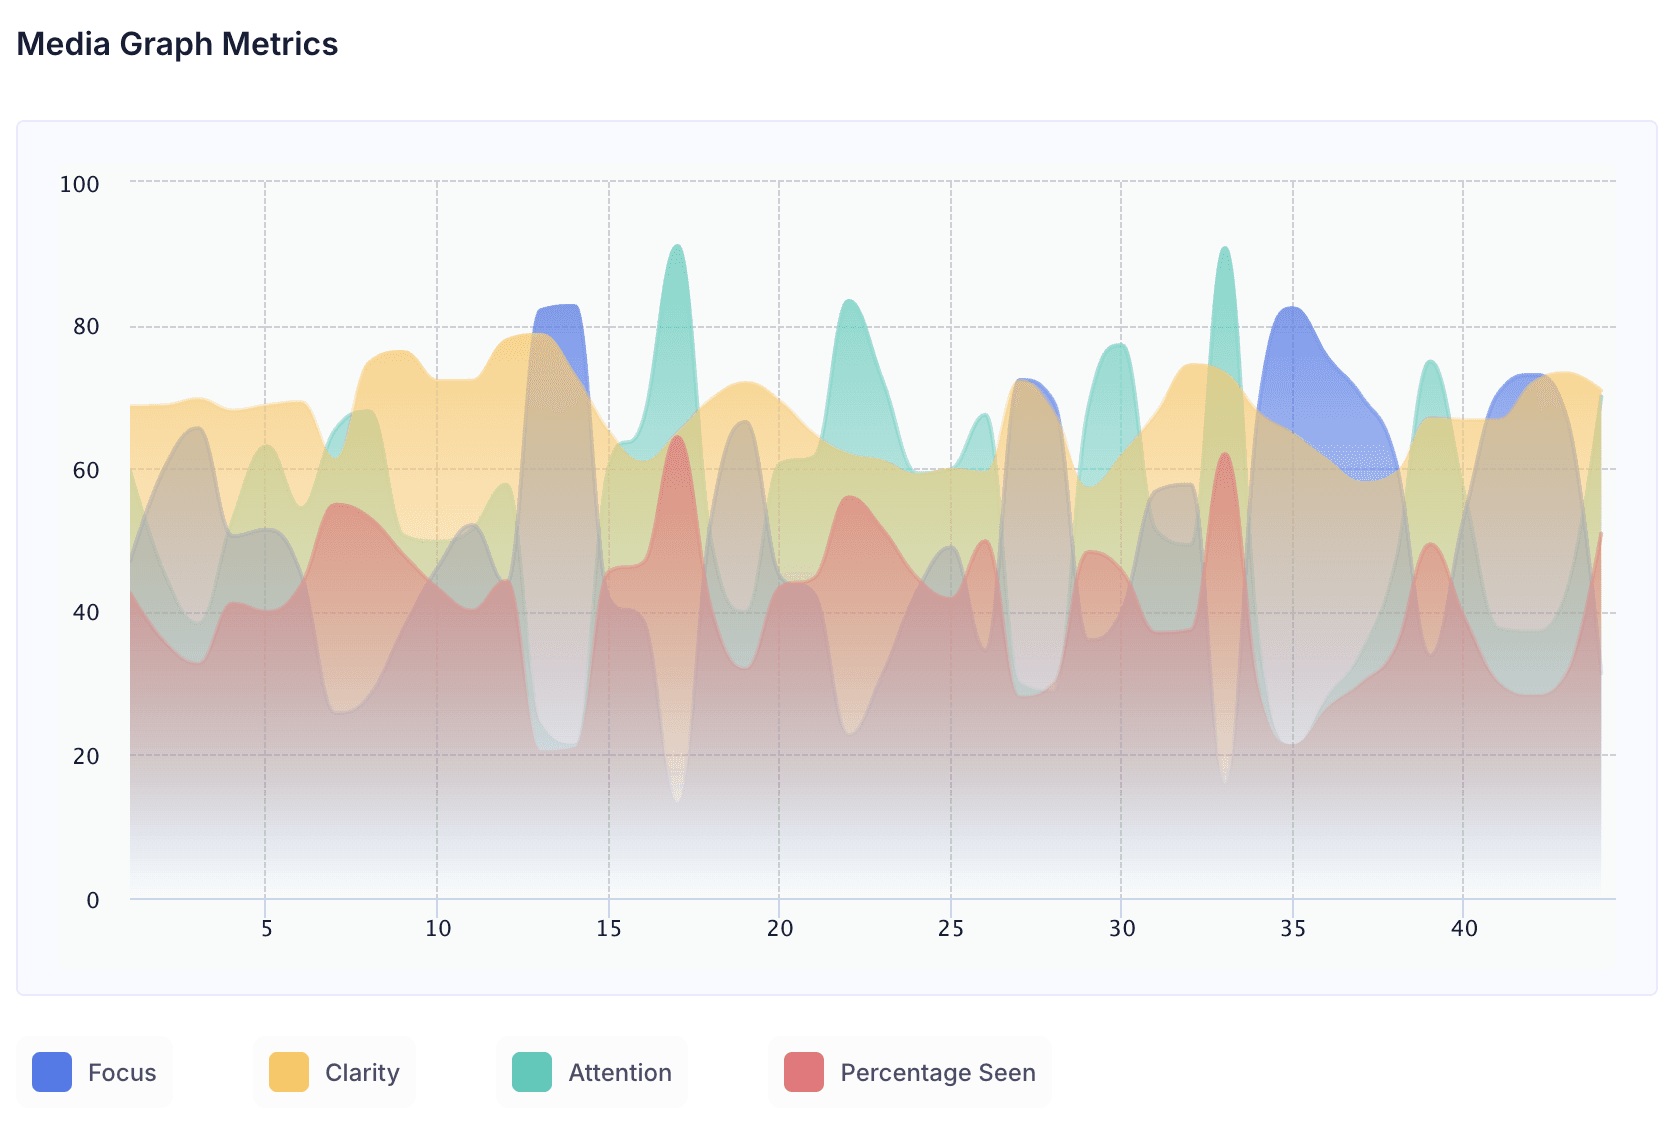This screenshot has width=1676, height=1128.
Task: Toggle the Percentage Seen series visibility
Action: 909,1072
